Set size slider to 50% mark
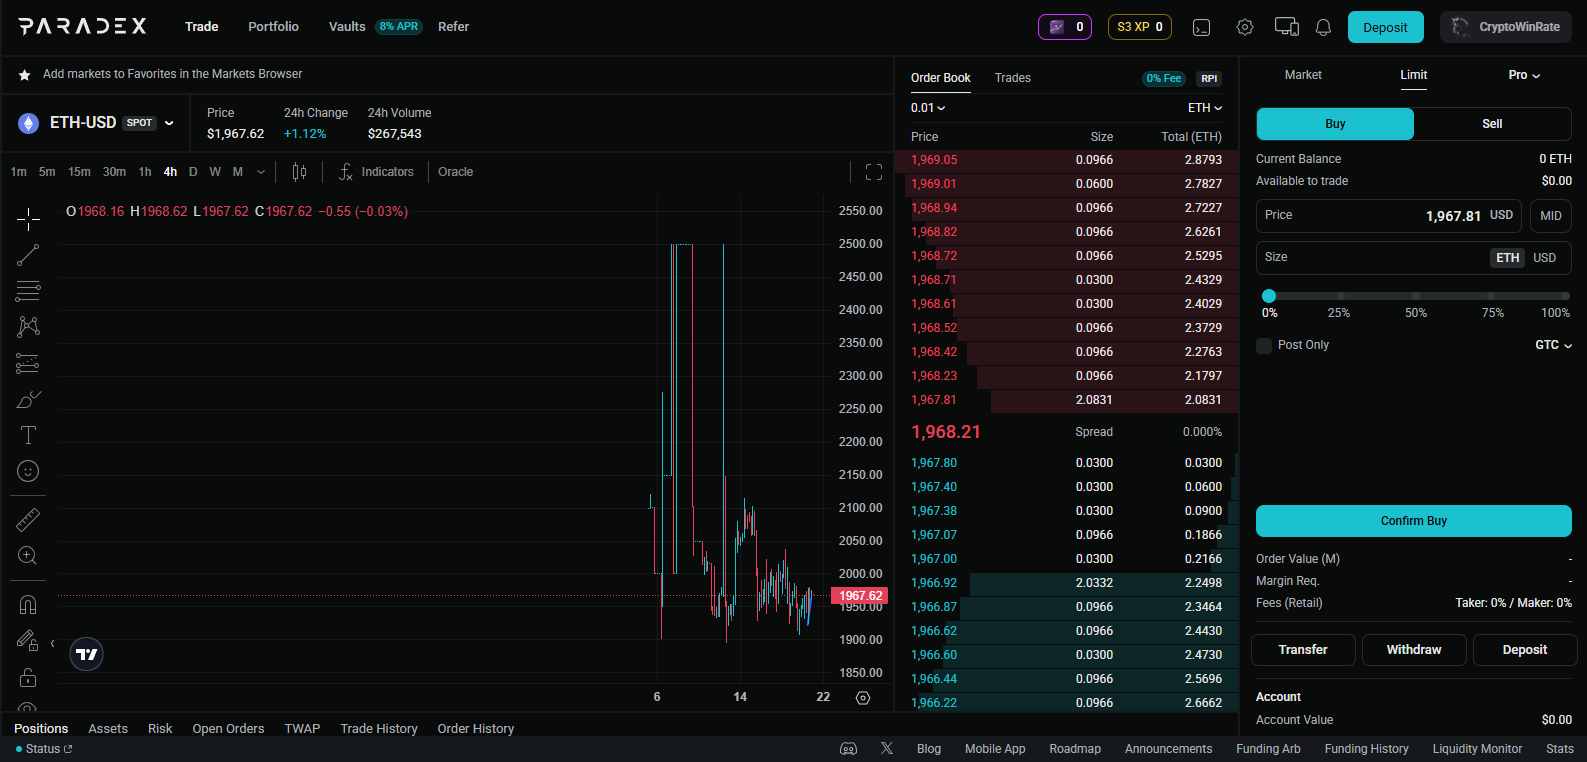 point(1416,296)
